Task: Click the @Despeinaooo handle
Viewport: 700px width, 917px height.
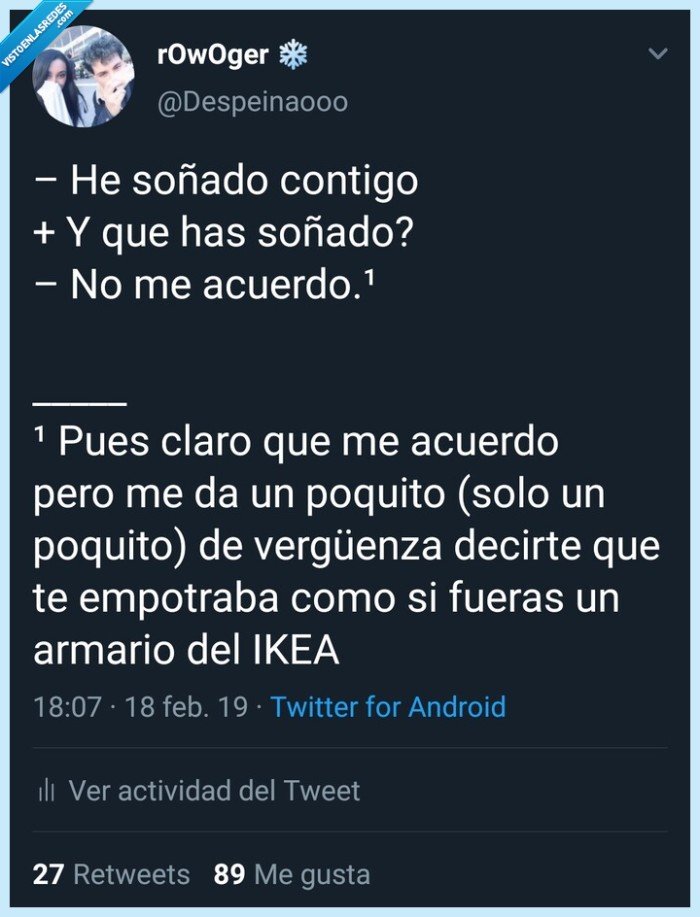Action: coord(255,99)
